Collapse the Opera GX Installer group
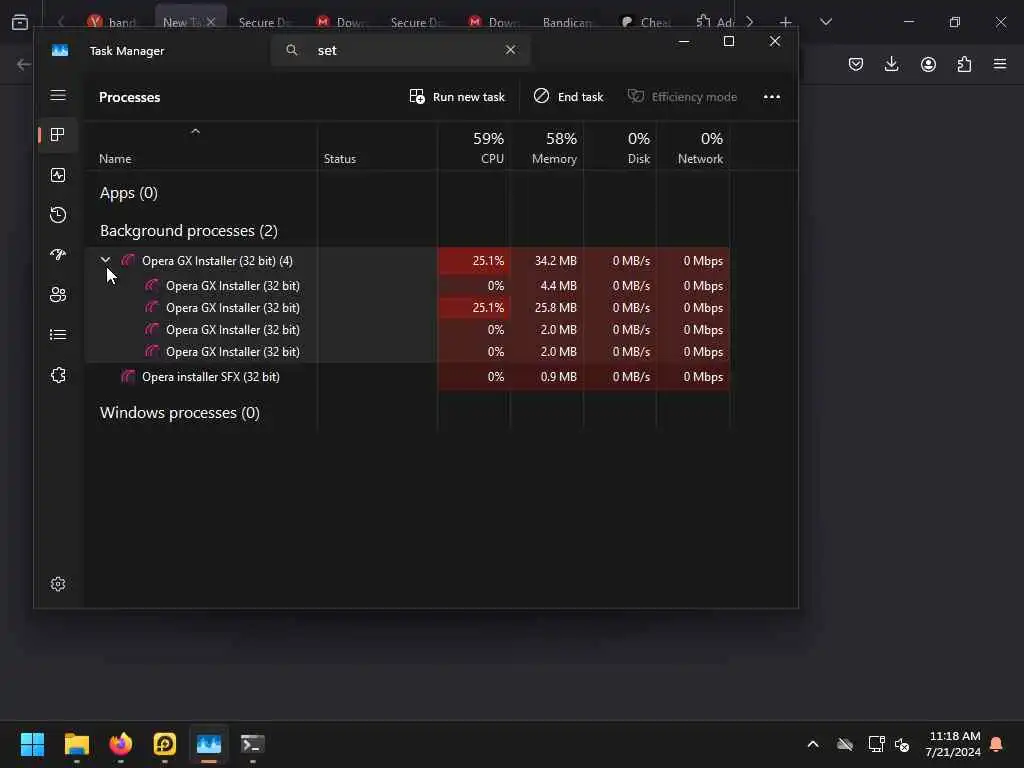 click(x=105, y=260)
